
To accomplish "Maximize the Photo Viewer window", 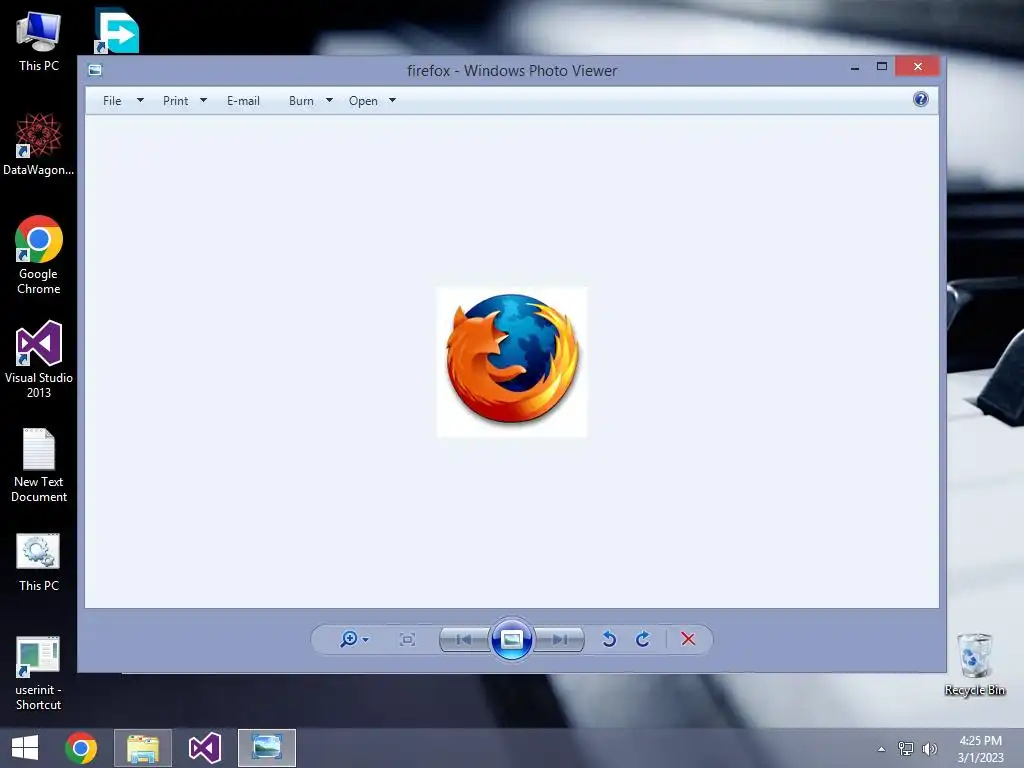I will point(882,67).
